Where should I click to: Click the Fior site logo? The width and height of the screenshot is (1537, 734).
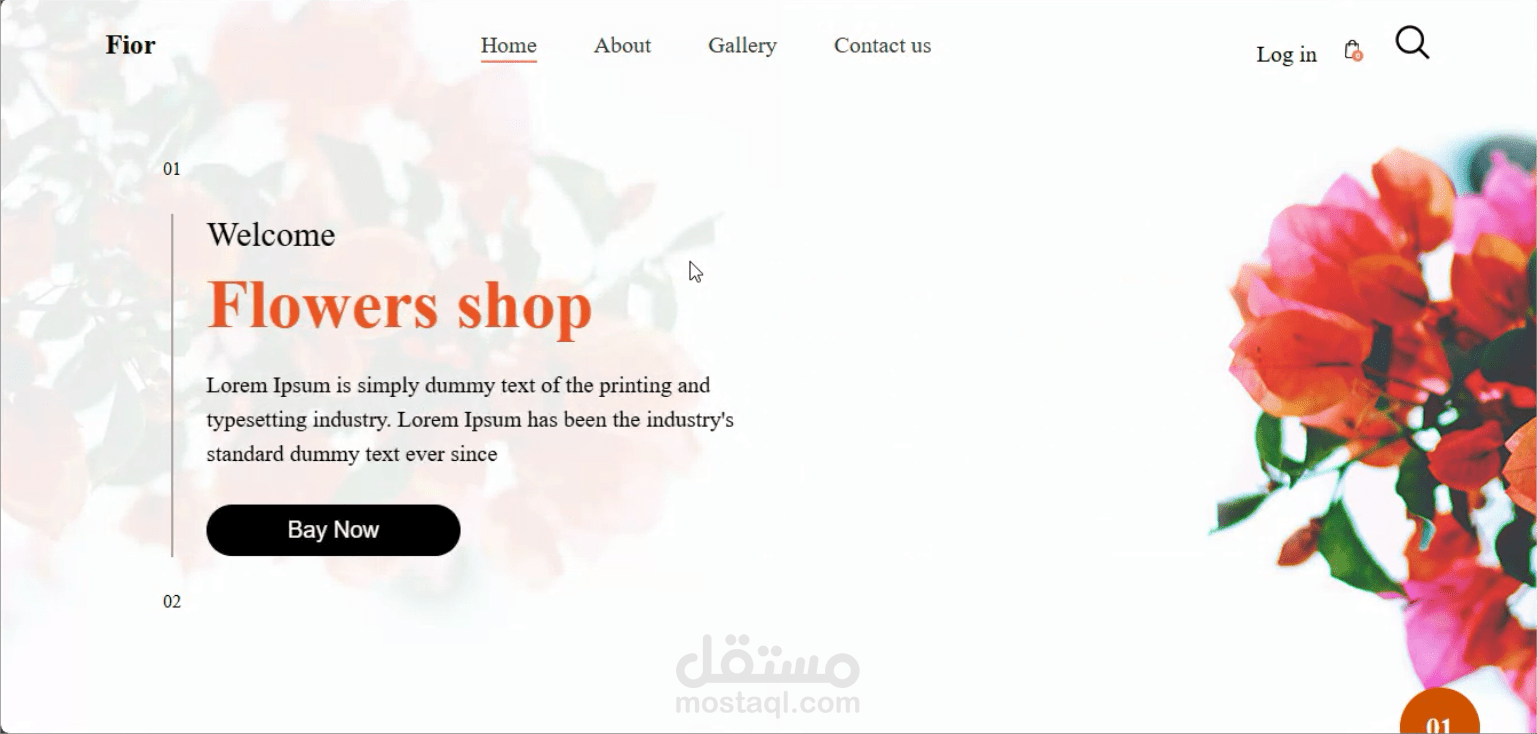(131, 45)
